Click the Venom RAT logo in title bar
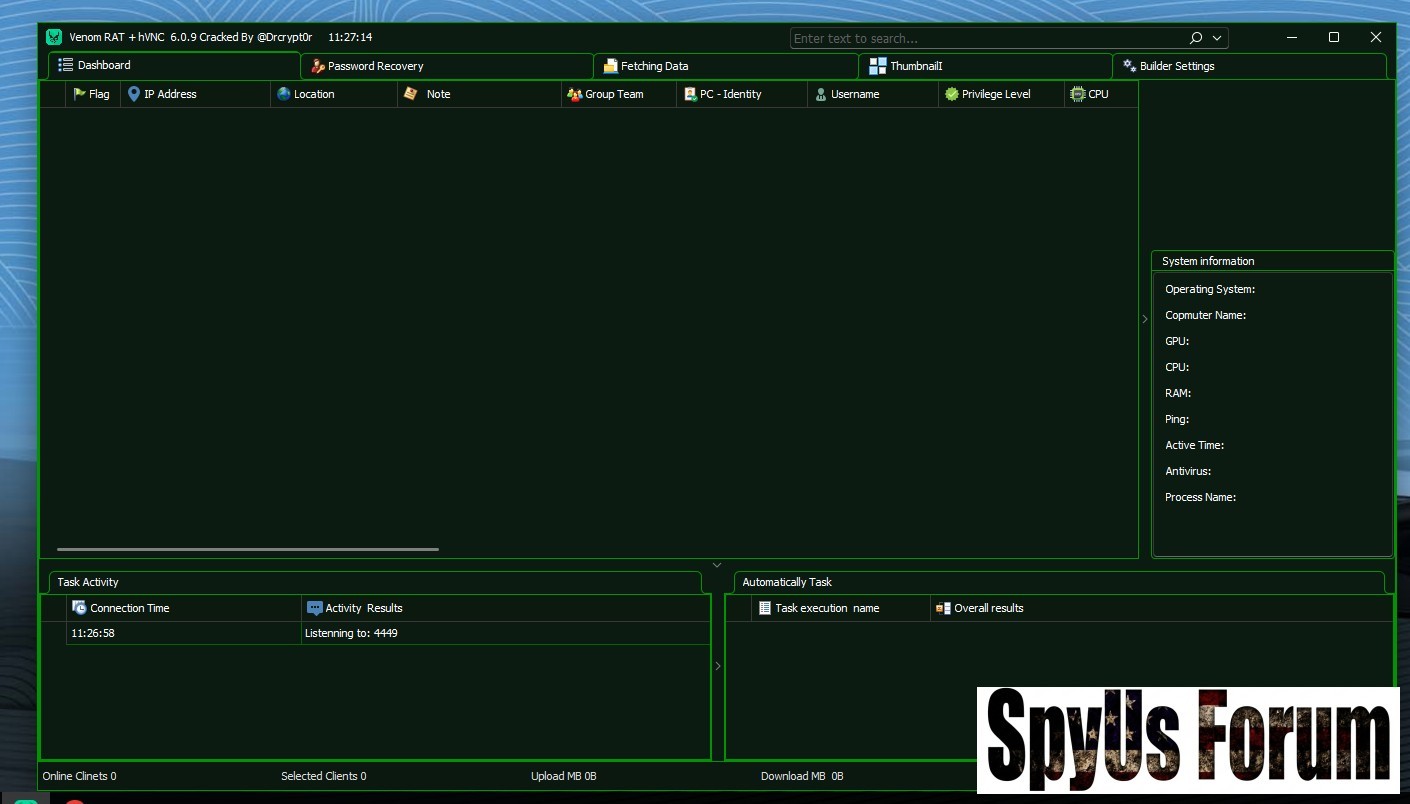This screenshot has height=804, width=1410. pos(54,37)
